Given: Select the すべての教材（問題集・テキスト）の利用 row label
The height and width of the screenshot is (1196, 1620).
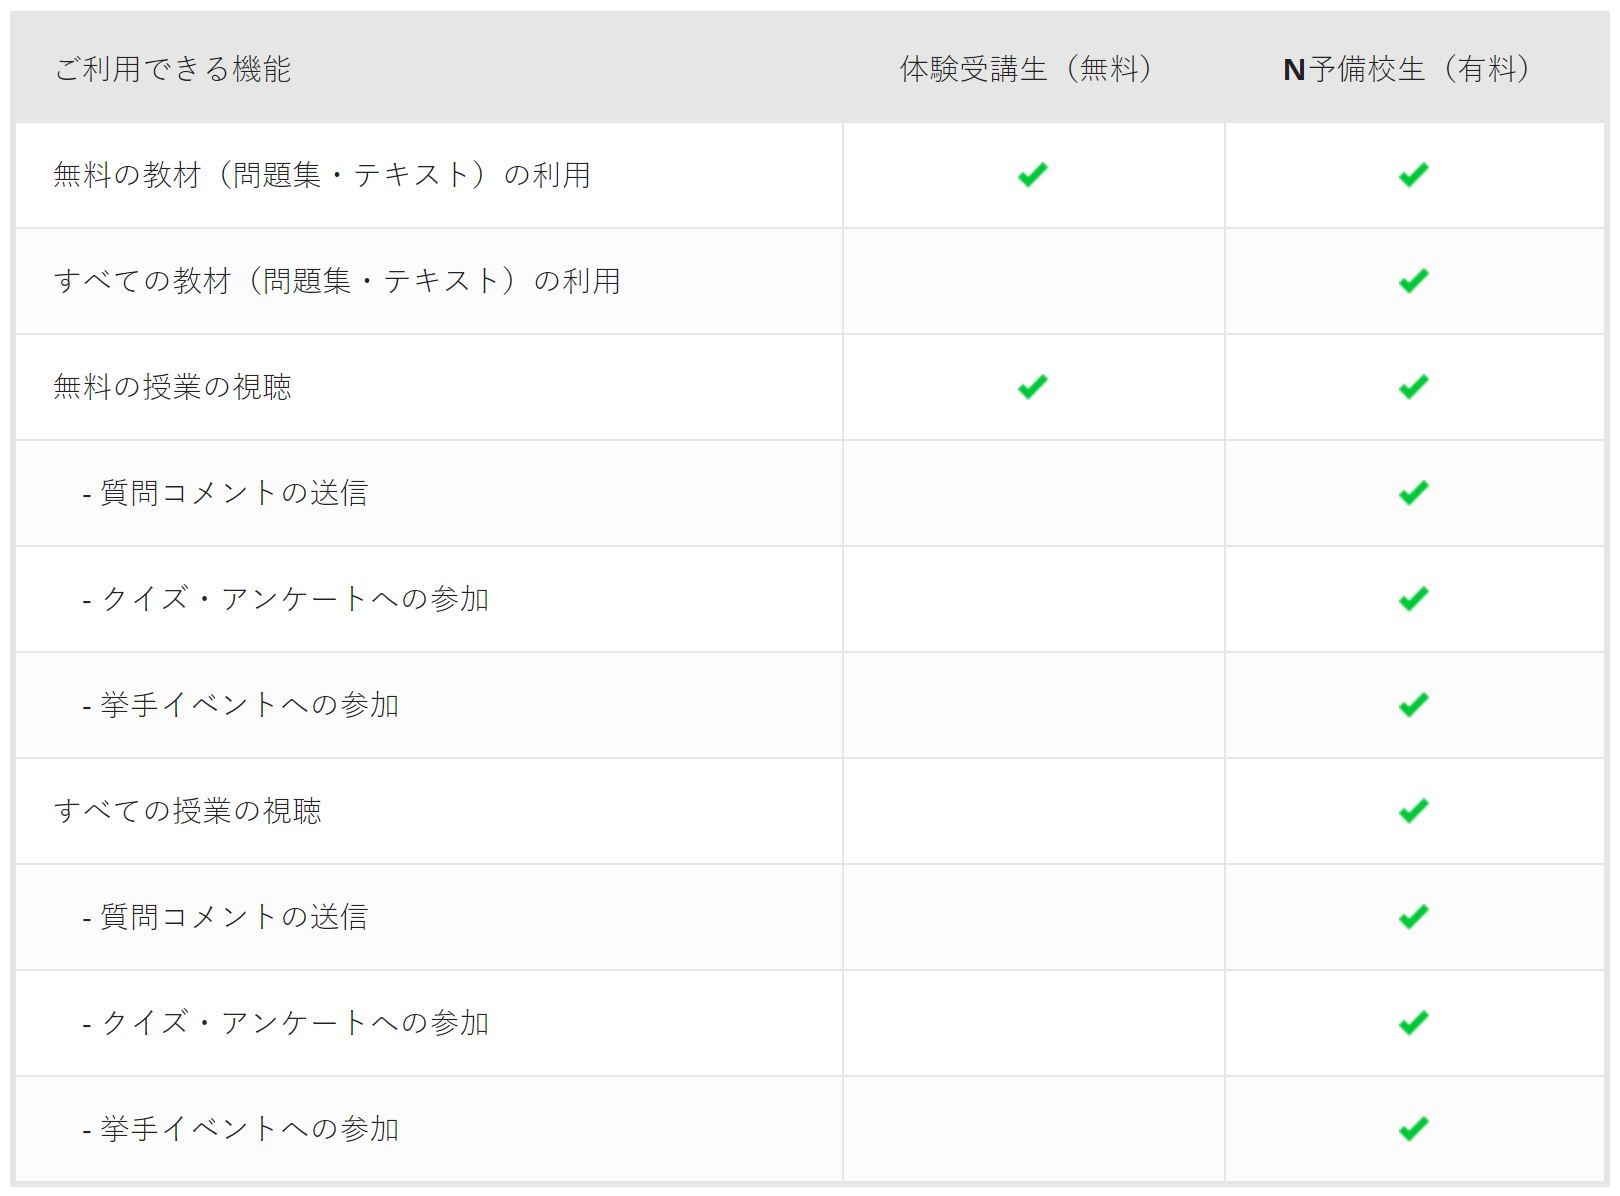Looking at the screenshot, I should tap(337, 281).
